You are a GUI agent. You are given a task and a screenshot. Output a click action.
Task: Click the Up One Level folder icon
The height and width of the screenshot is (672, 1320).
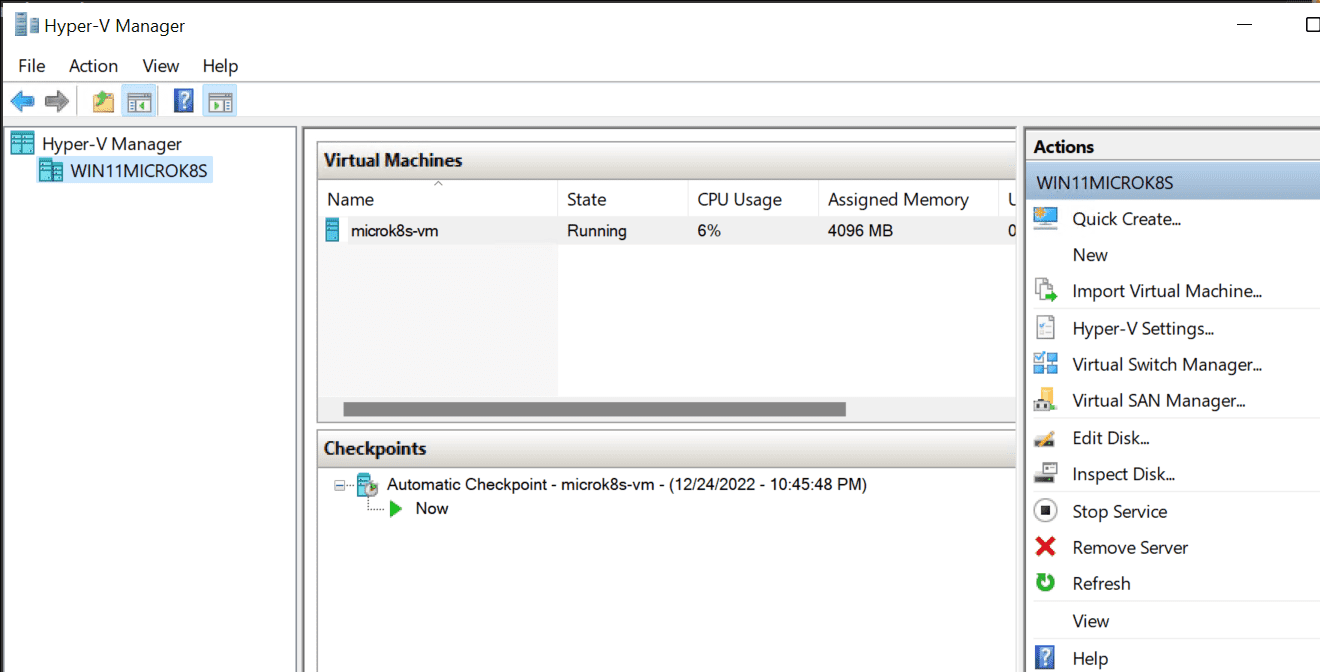103,101
